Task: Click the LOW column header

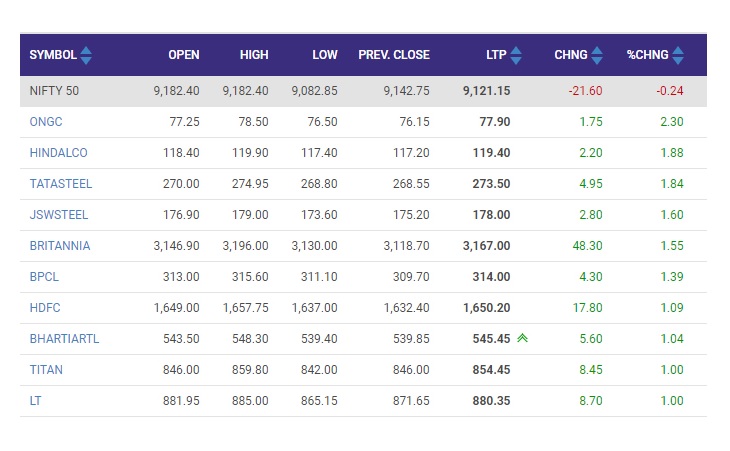Action: point(324,55)
